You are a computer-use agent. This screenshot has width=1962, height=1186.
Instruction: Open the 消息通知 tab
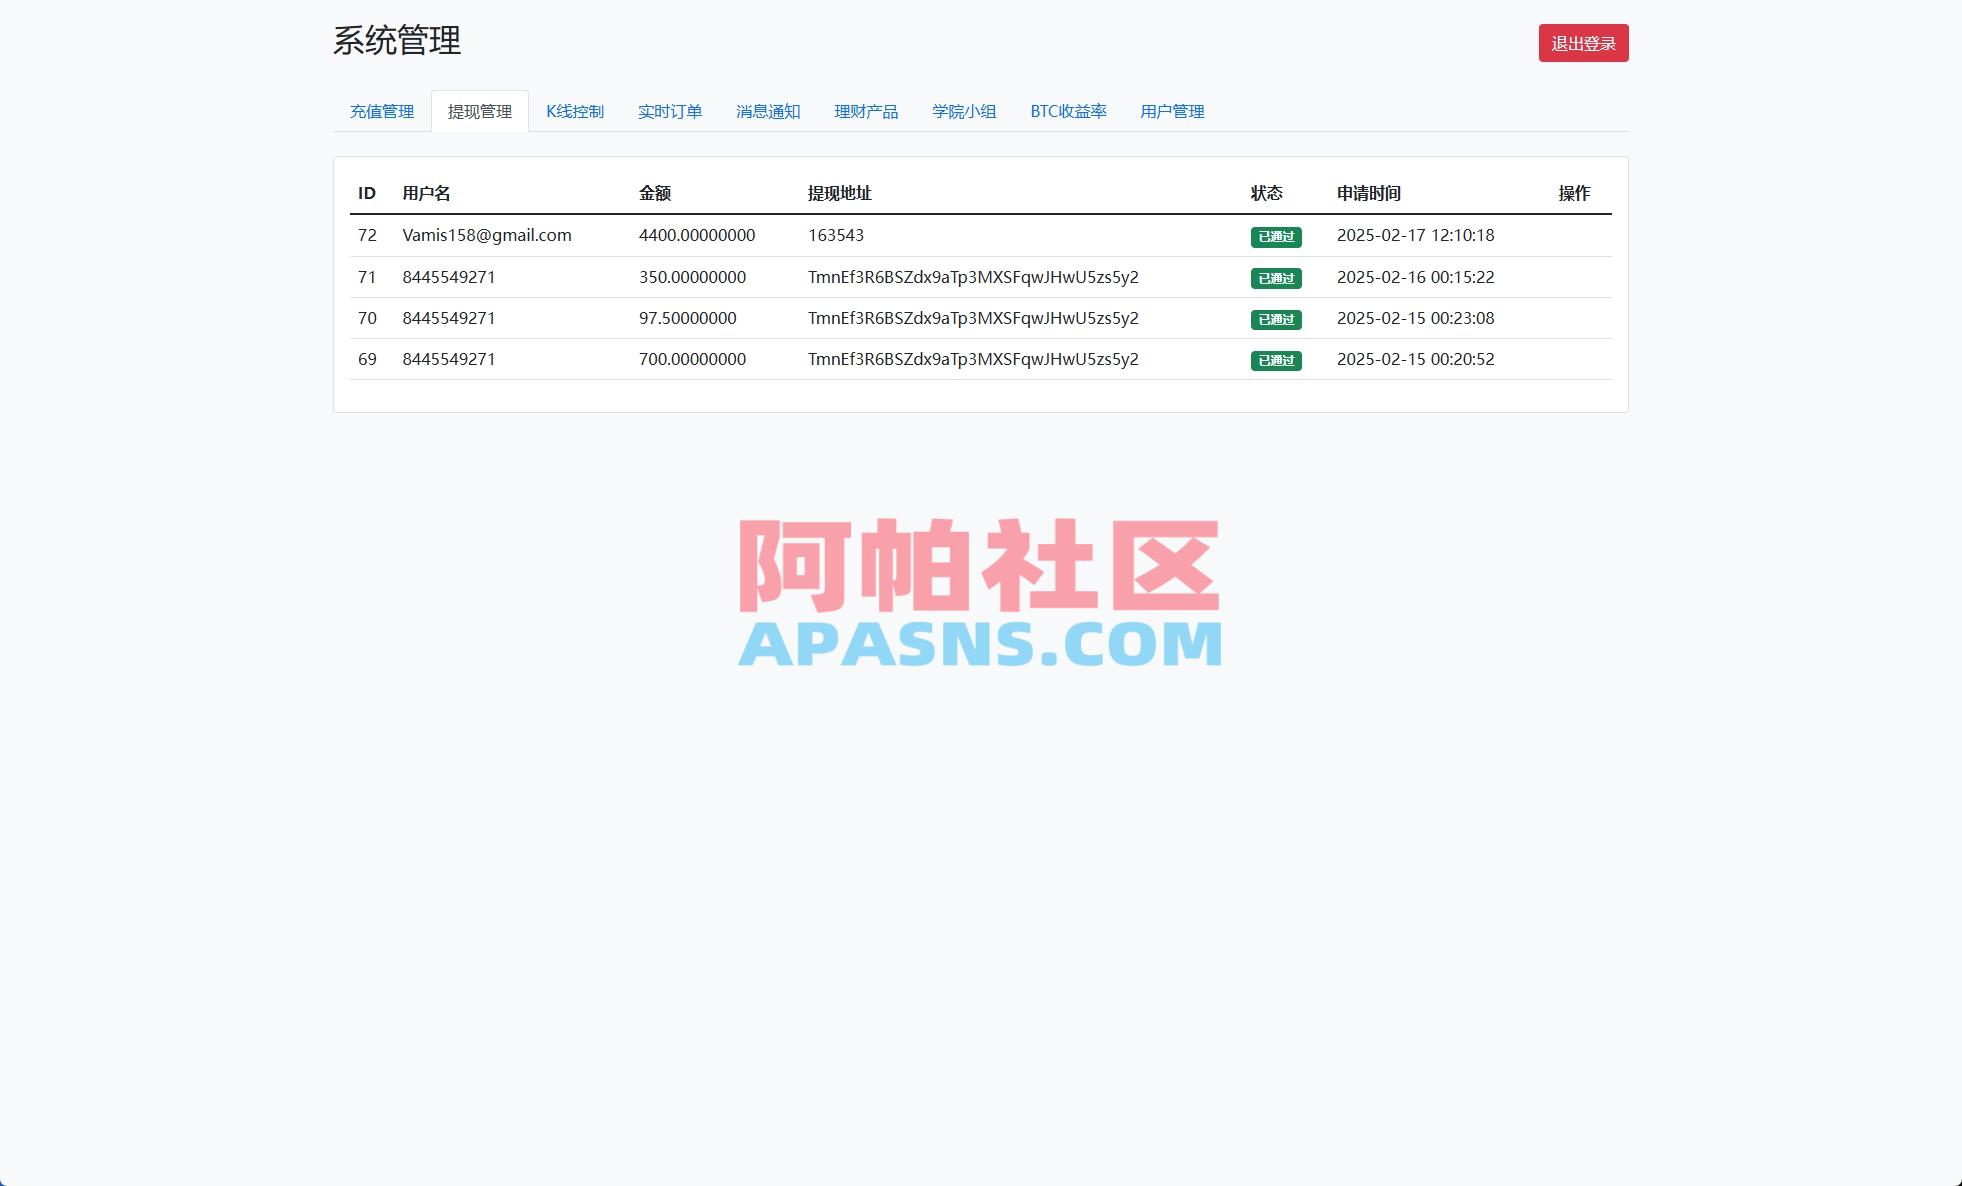(x=768, y=112)
